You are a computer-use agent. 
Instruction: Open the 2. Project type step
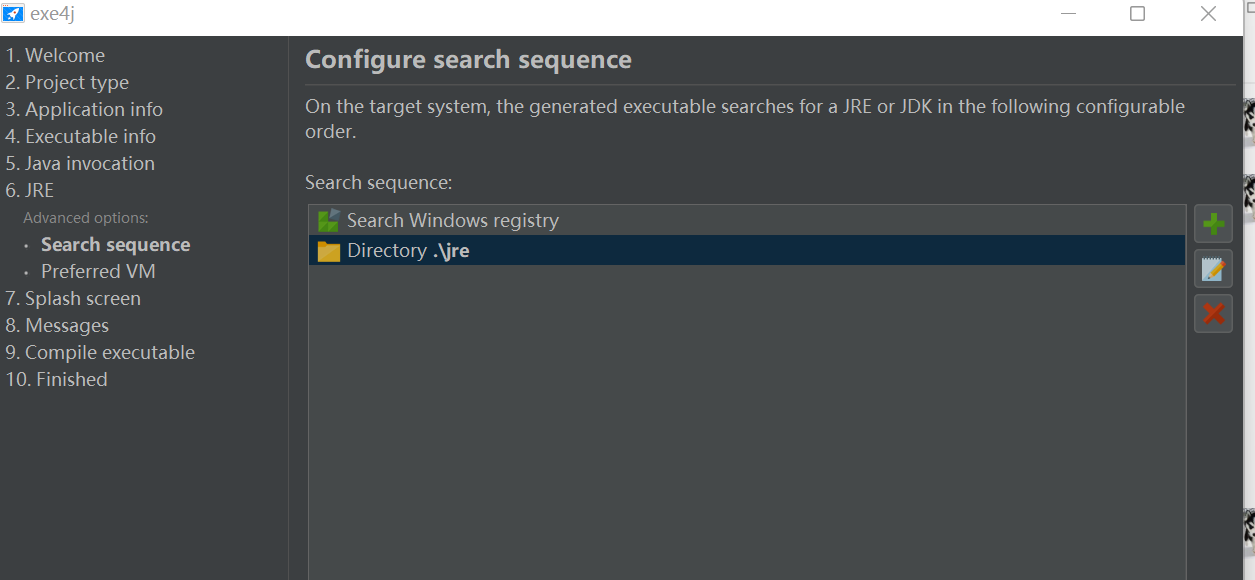point(67,83)
